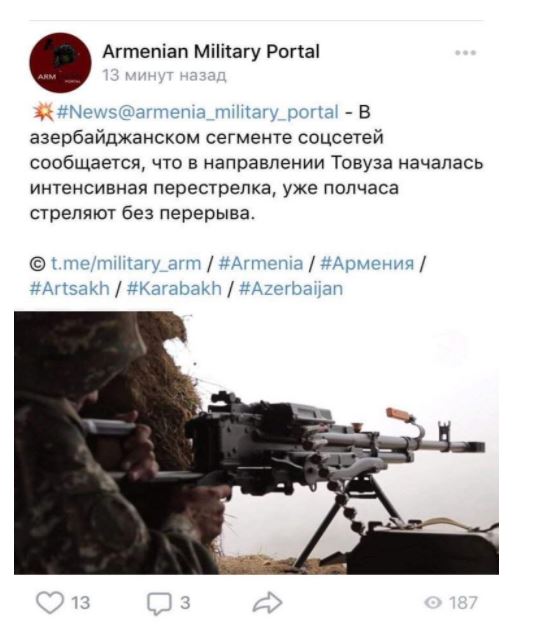
Task: Open comments via speech bubble icon
Action: tap(159, 603)
